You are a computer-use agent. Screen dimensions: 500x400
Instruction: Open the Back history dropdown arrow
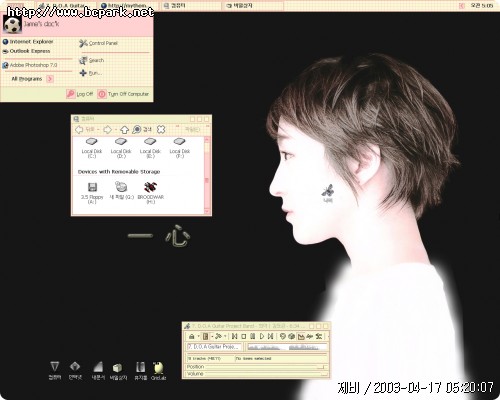coord(99,130)
